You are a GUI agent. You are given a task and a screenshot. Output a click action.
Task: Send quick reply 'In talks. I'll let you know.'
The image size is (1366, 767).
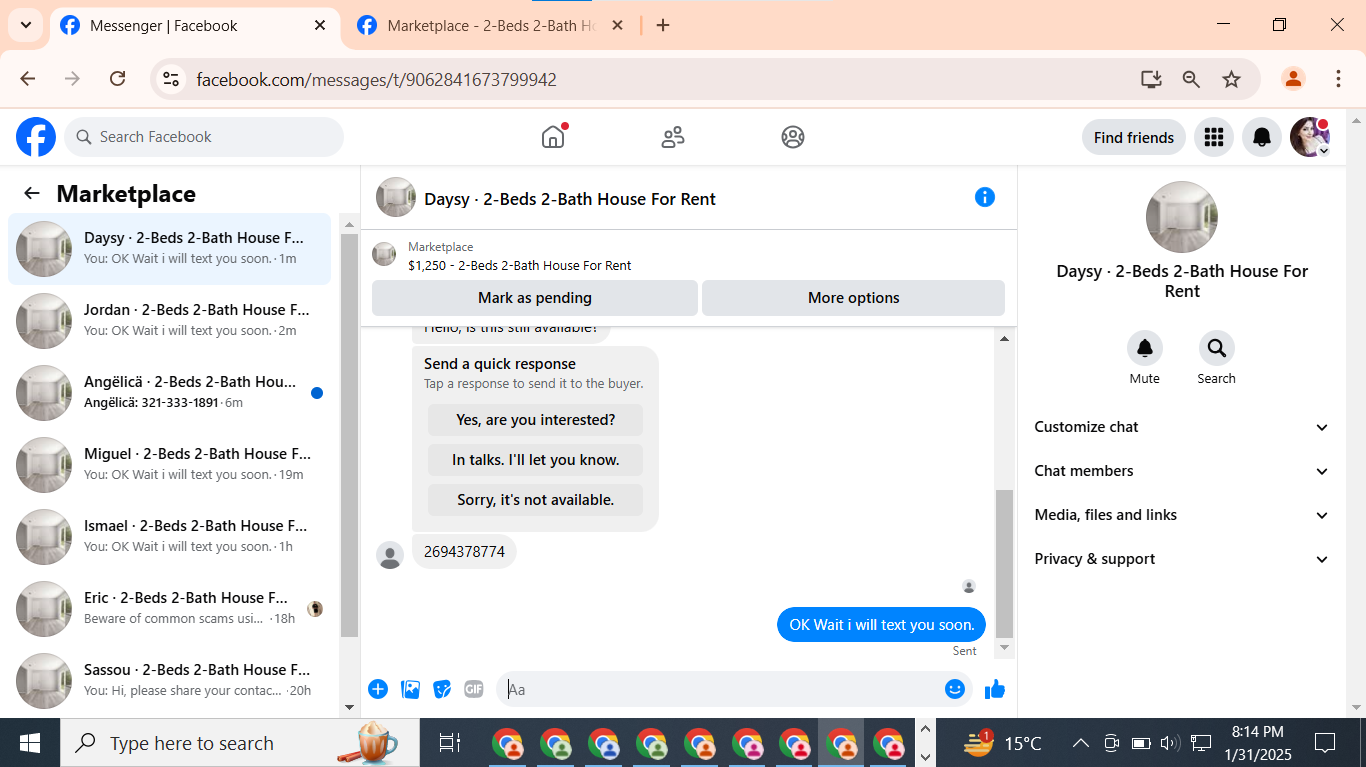(536, 460)
